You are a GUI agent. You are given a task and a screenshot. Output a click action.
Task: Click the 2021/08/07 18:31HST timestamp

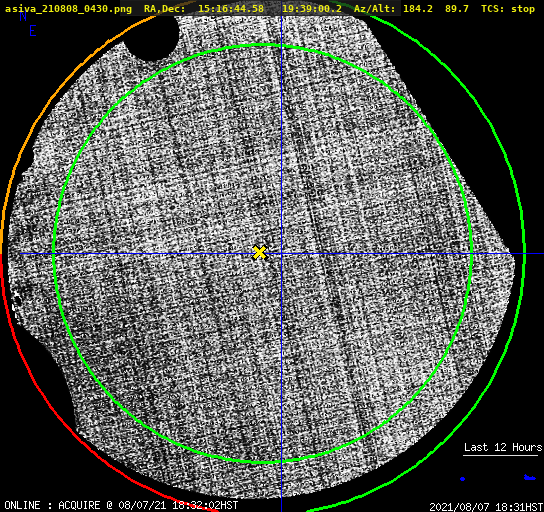486,507
